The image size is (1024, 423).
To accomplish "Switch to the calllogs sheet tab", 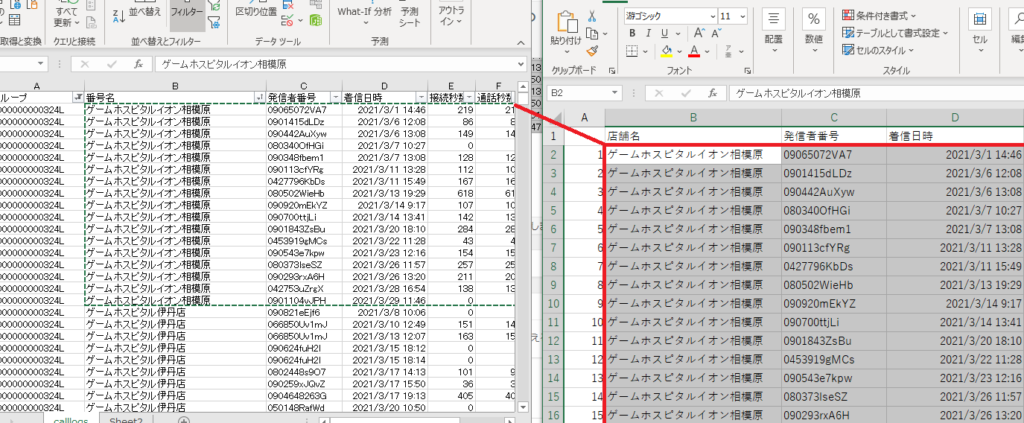I will tap(71, 420).
